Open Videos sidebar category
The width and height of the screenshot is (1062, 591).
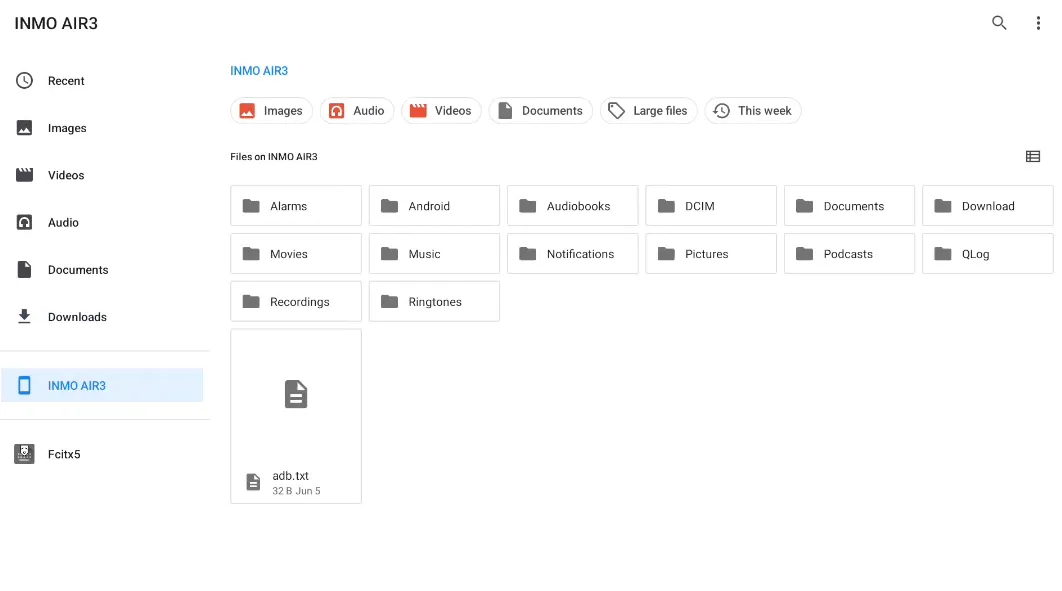66,175
